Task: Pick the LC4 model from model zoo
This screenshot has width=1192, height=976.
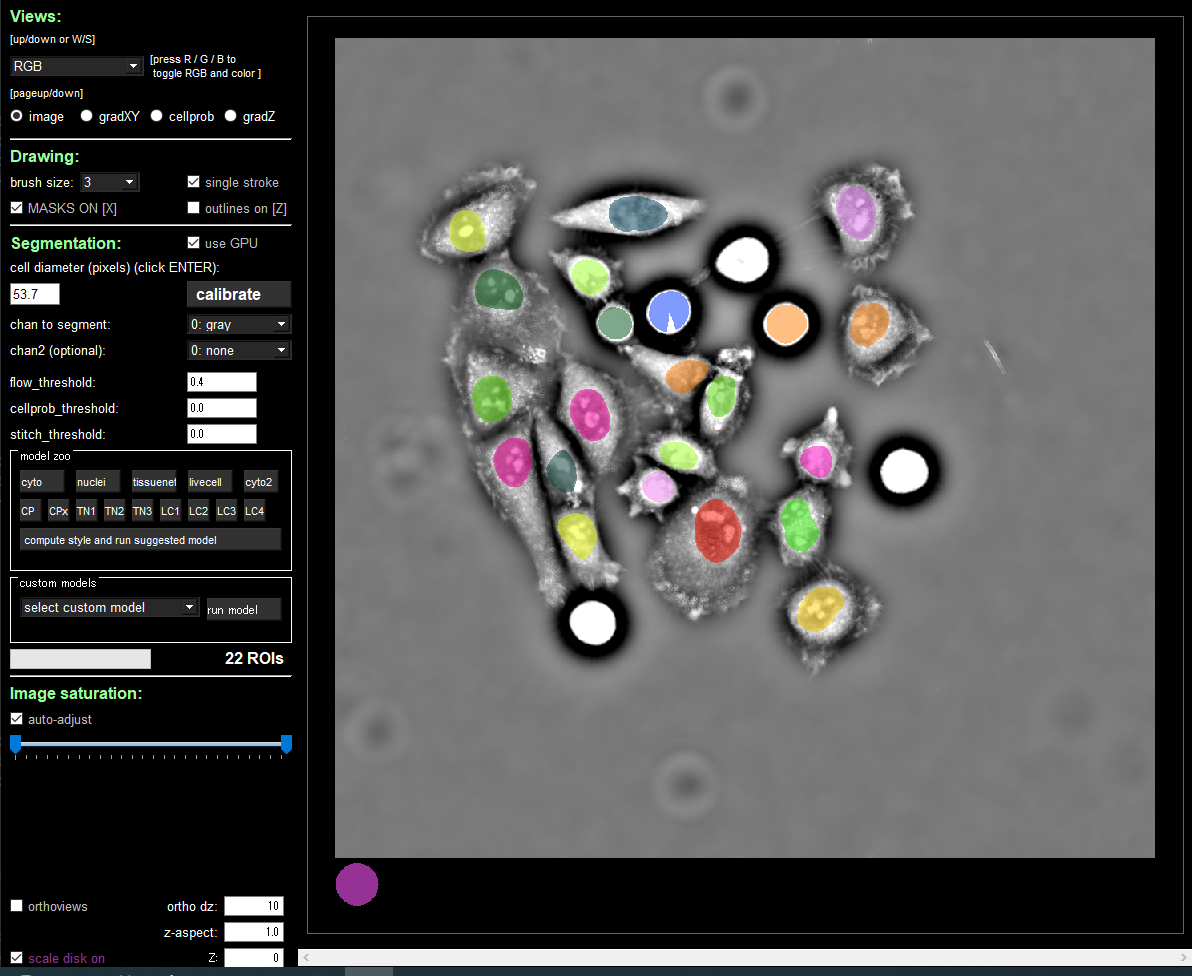Action: (254, 510)
